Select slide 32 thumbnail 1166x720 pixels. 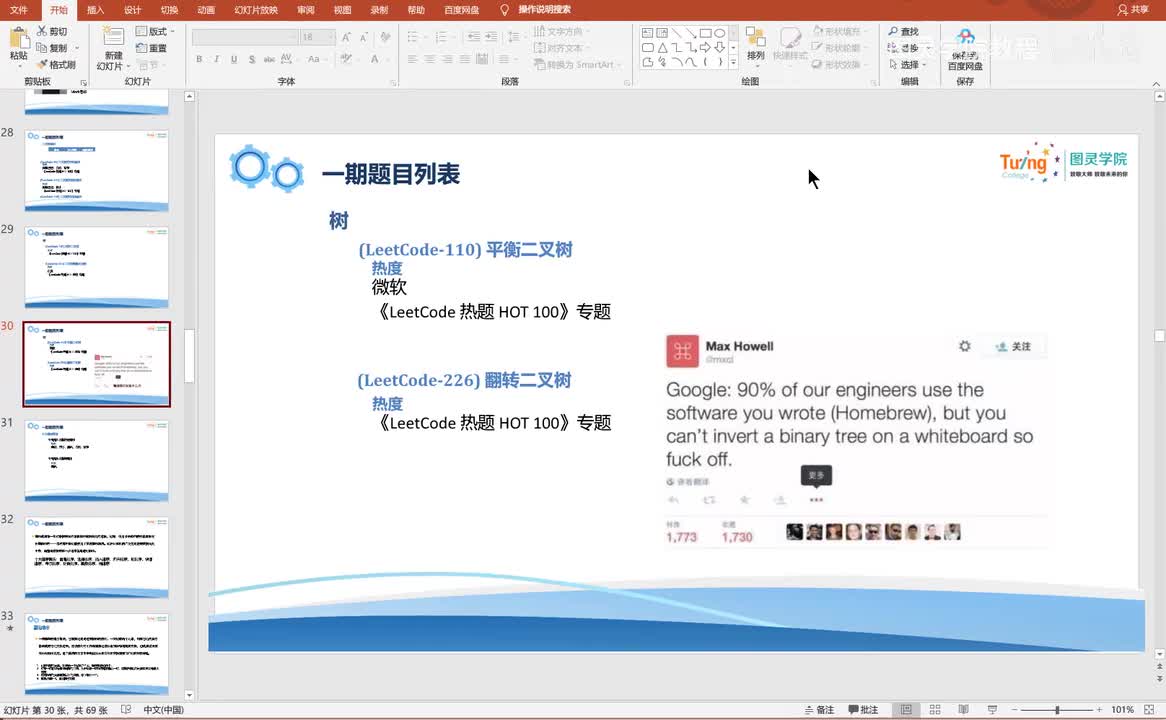pos(97,557)
